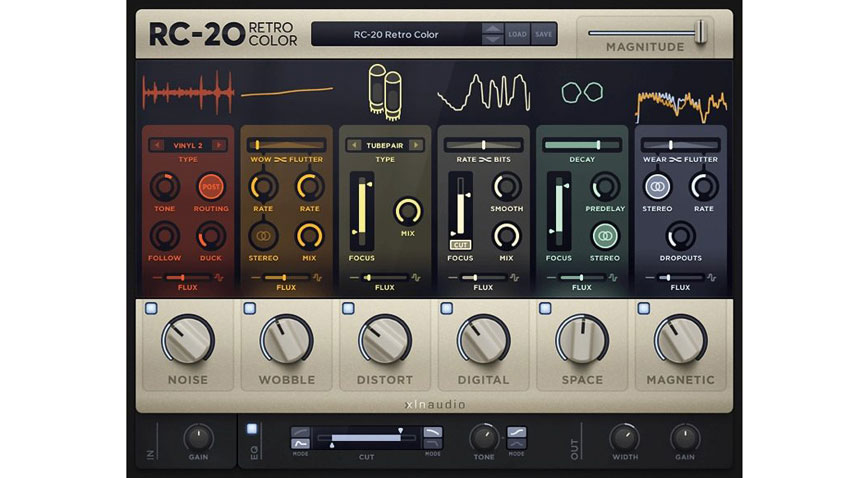Image resolution: width=850 pixels, height=478 pixels.
Task: Click the Flutter RATE knob in Wobble
Action: pyautogui.click(x=310, y=187)
